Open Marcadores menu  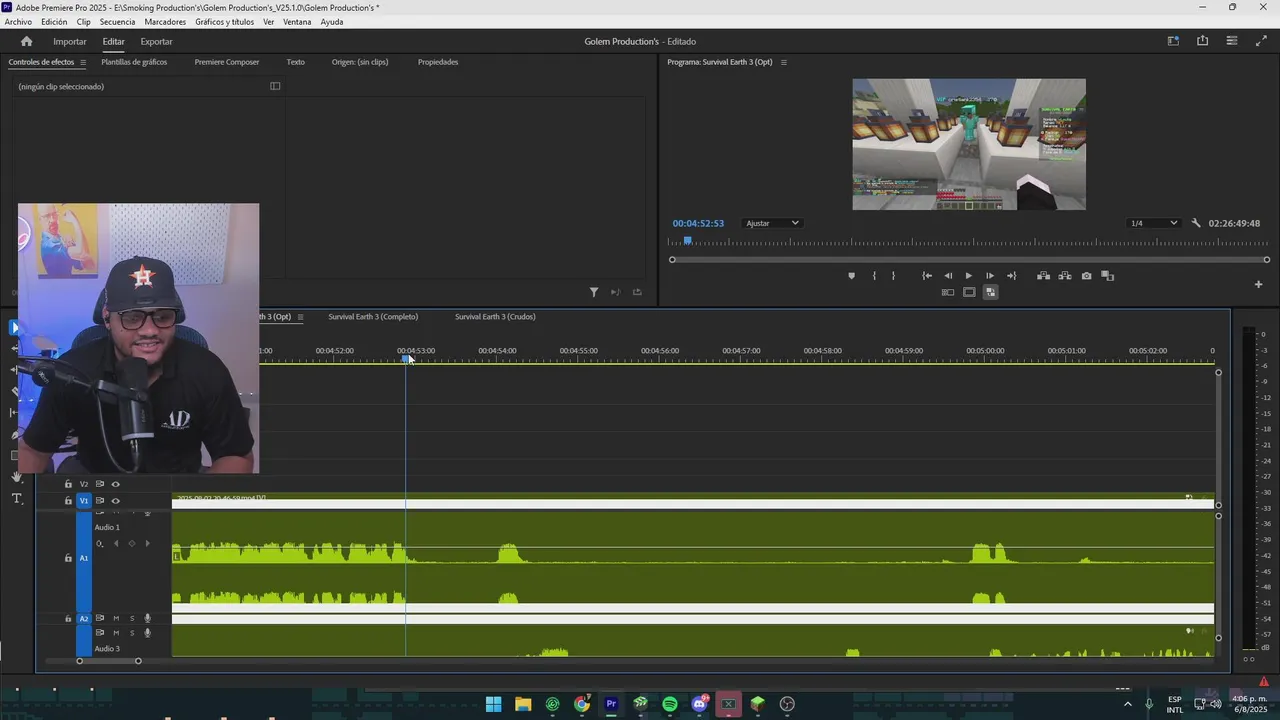click(165, 22)
